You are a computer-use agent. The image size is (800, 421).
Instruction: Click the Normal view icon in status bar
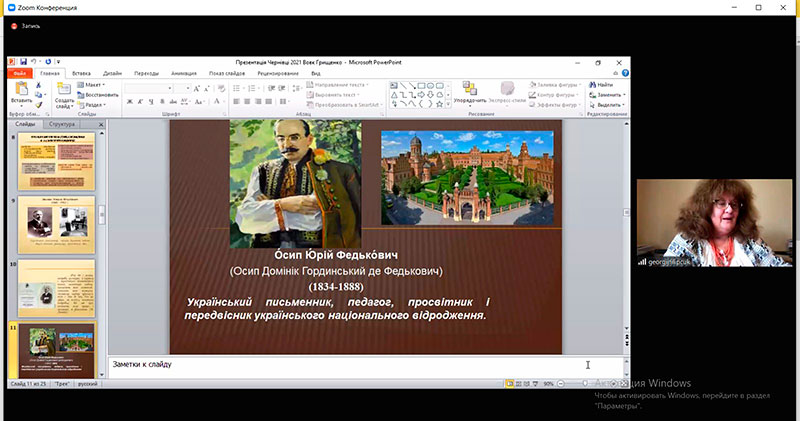[x=509, y=384]
